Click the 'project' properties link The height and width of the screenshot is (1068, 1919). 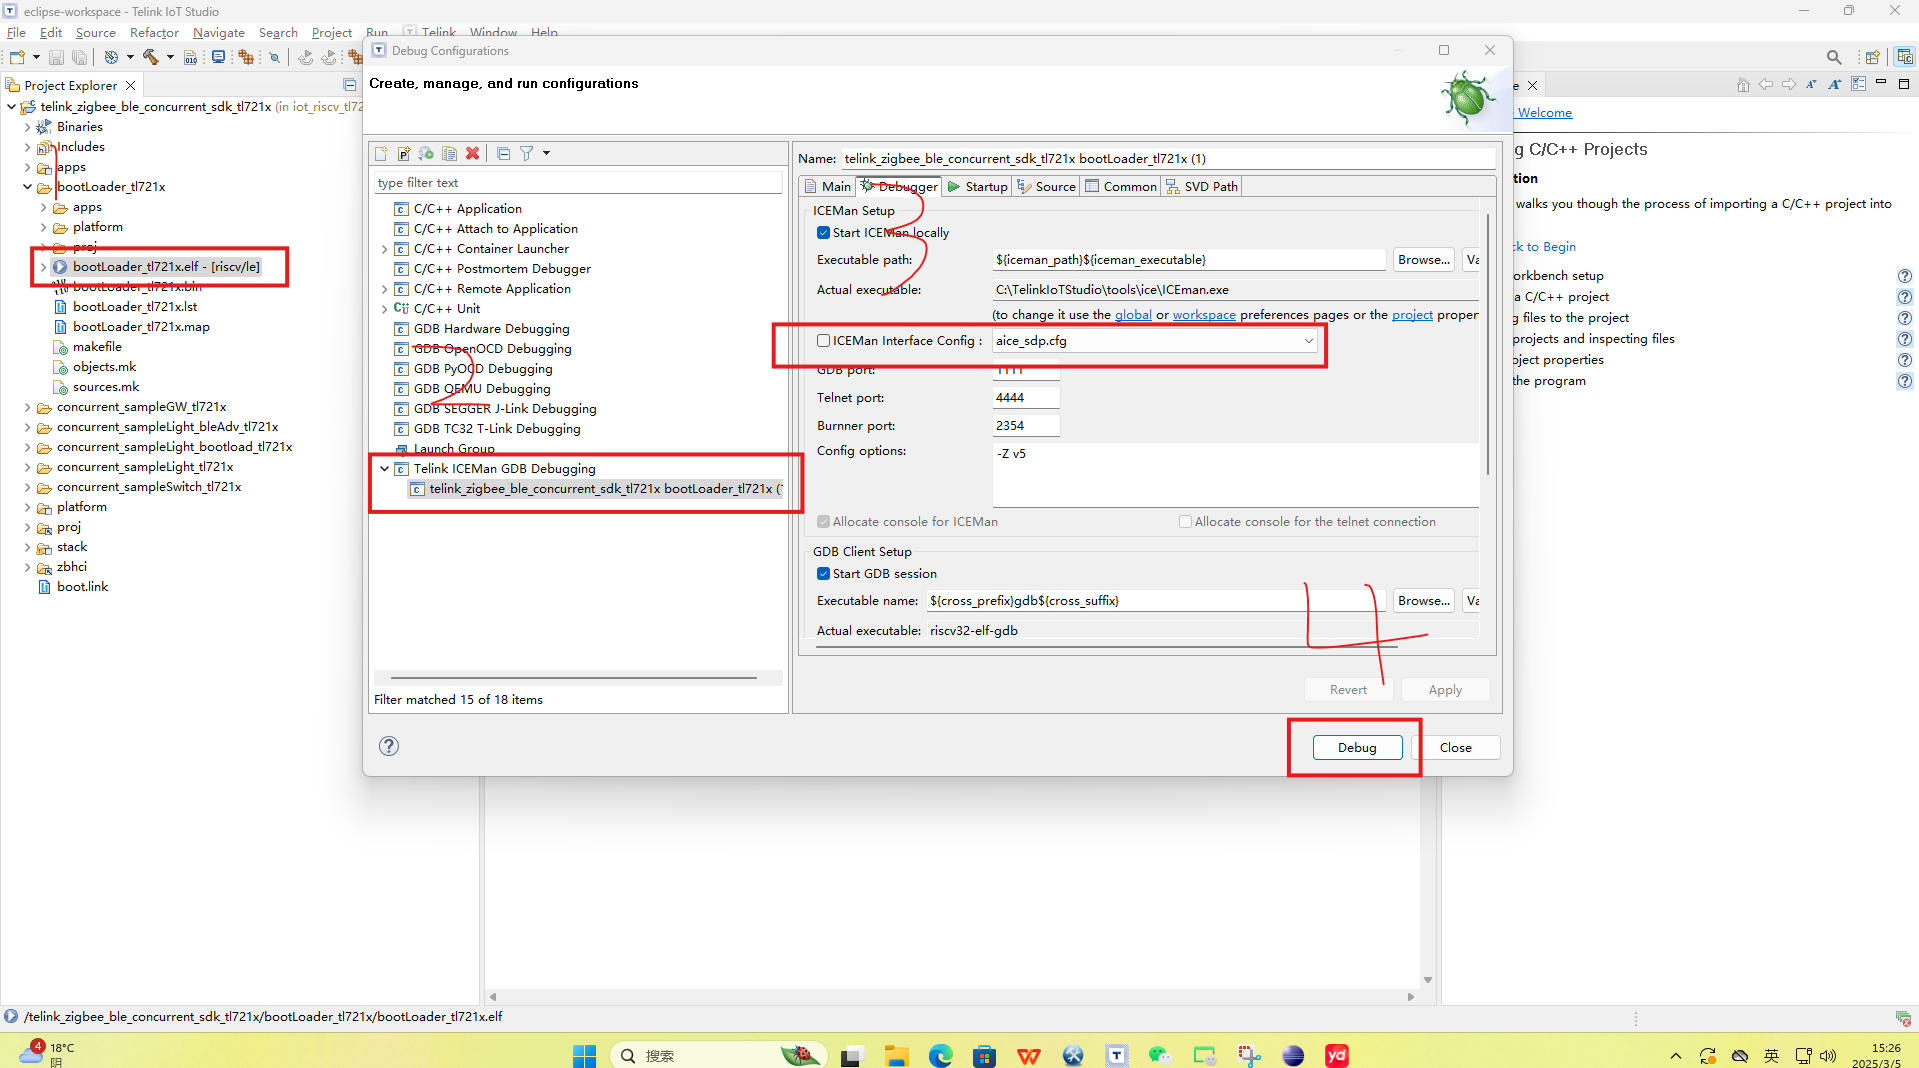pyautogui.click(x=1412, y=315)
